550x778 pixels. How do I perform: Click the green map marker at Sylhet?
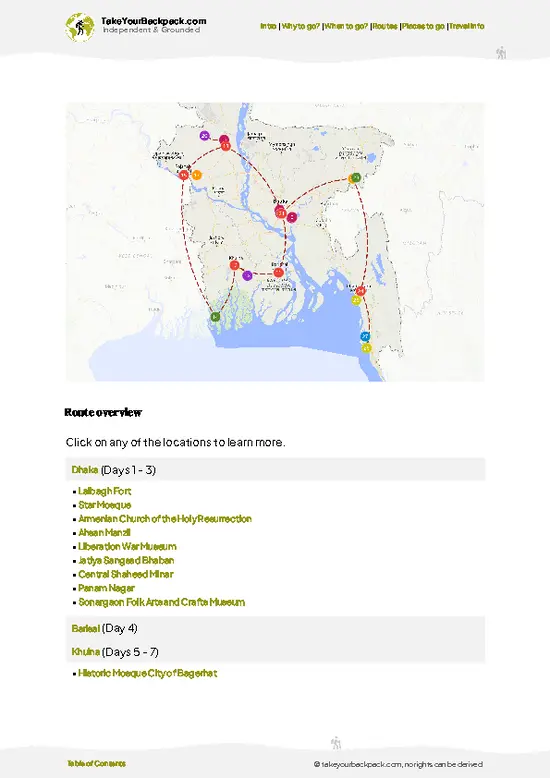tap(356, 178)
